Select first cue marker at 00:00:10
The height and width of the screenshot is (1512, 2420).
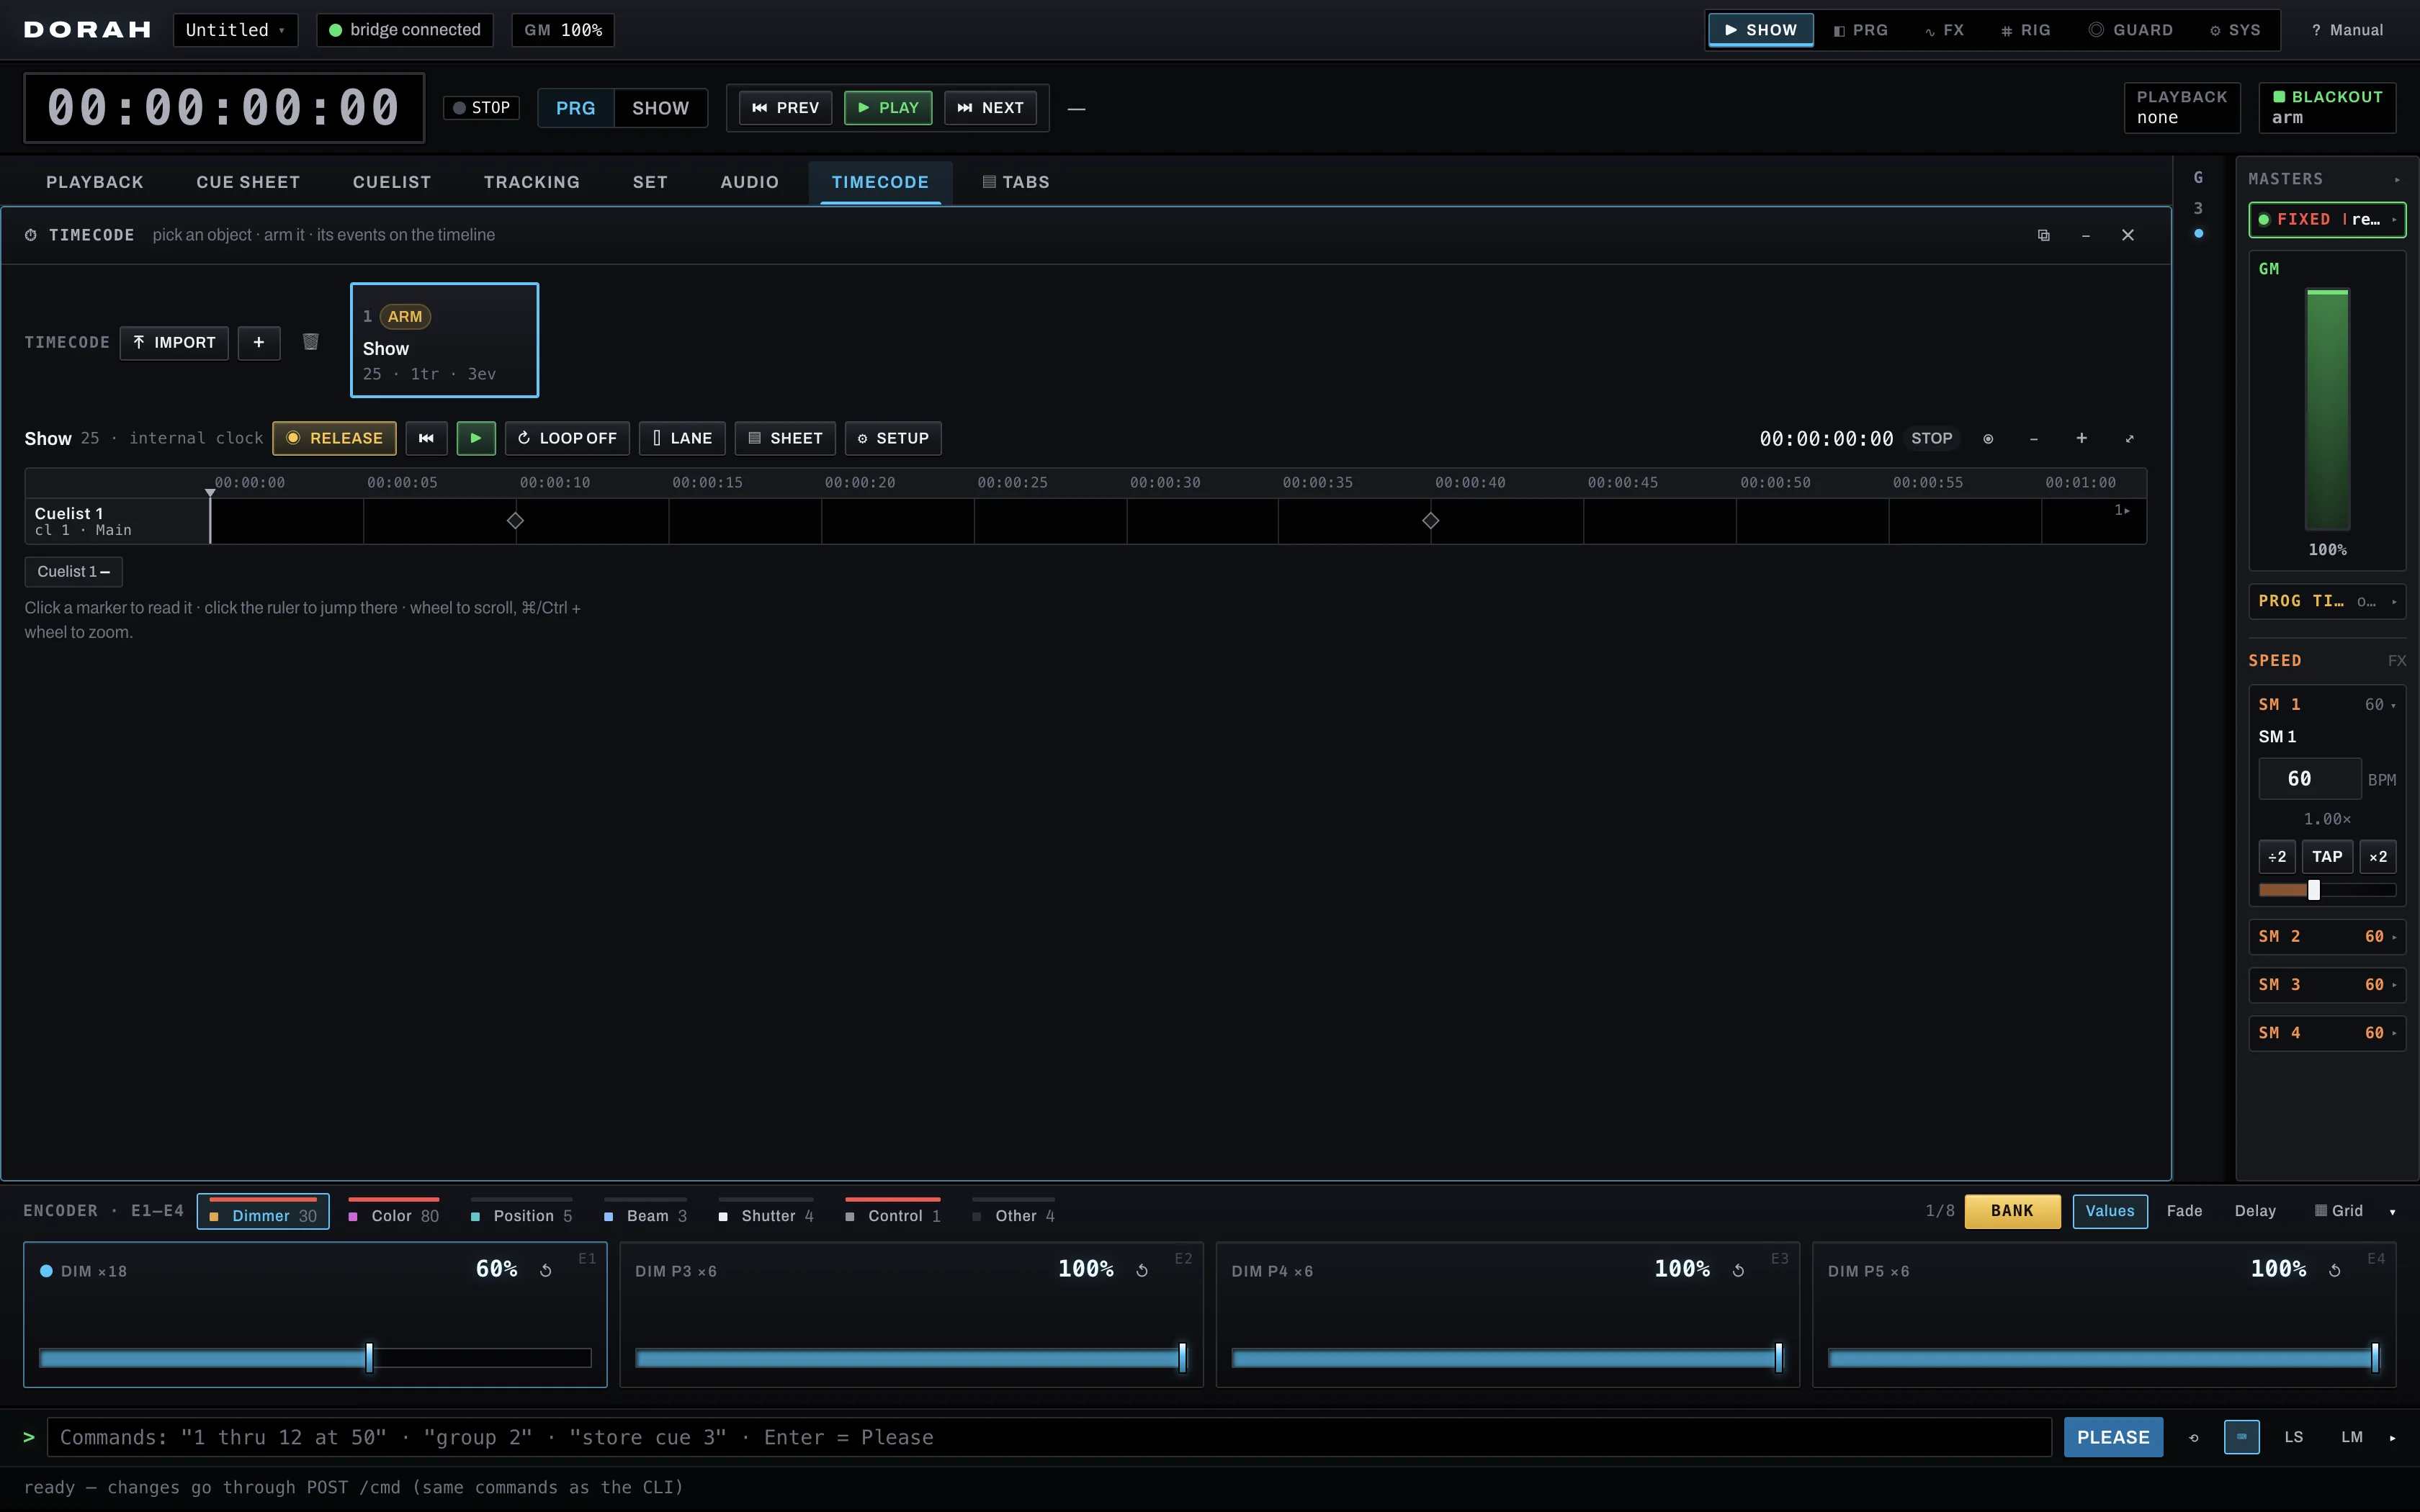(515, 520)
